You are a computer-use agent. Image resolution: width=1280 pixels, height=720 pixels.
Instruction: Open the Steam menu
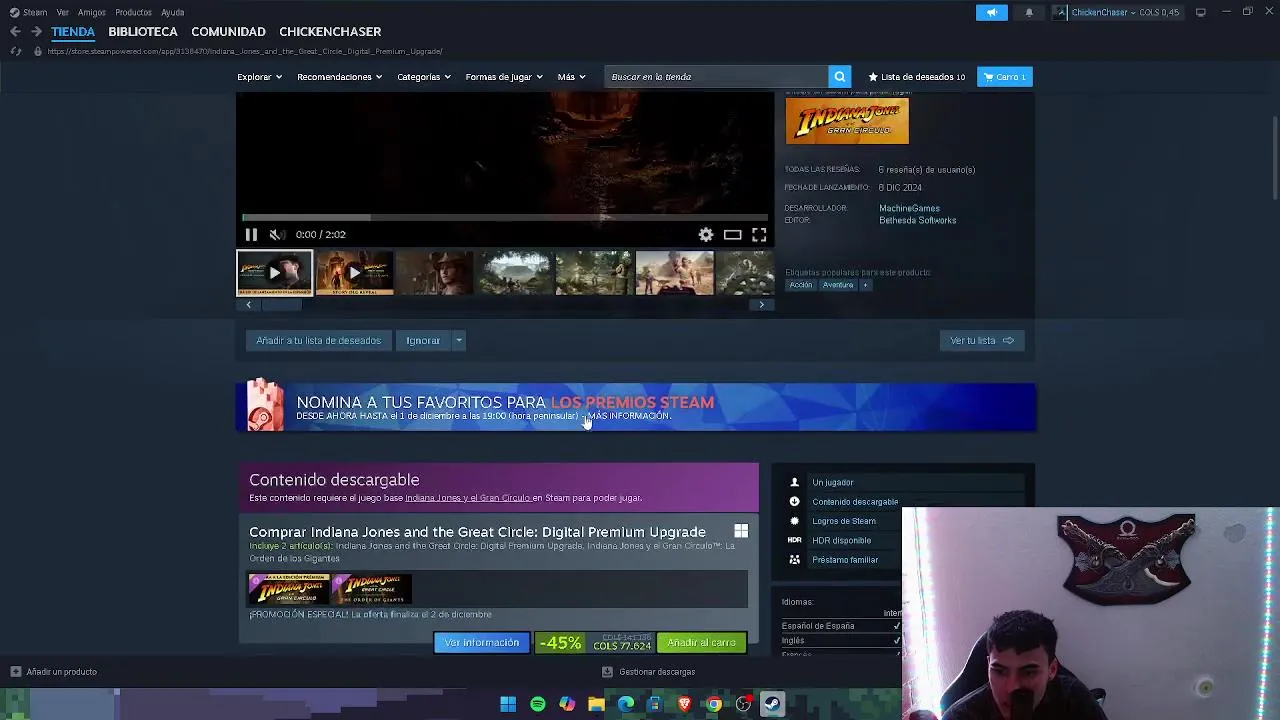tap(29, 12)
